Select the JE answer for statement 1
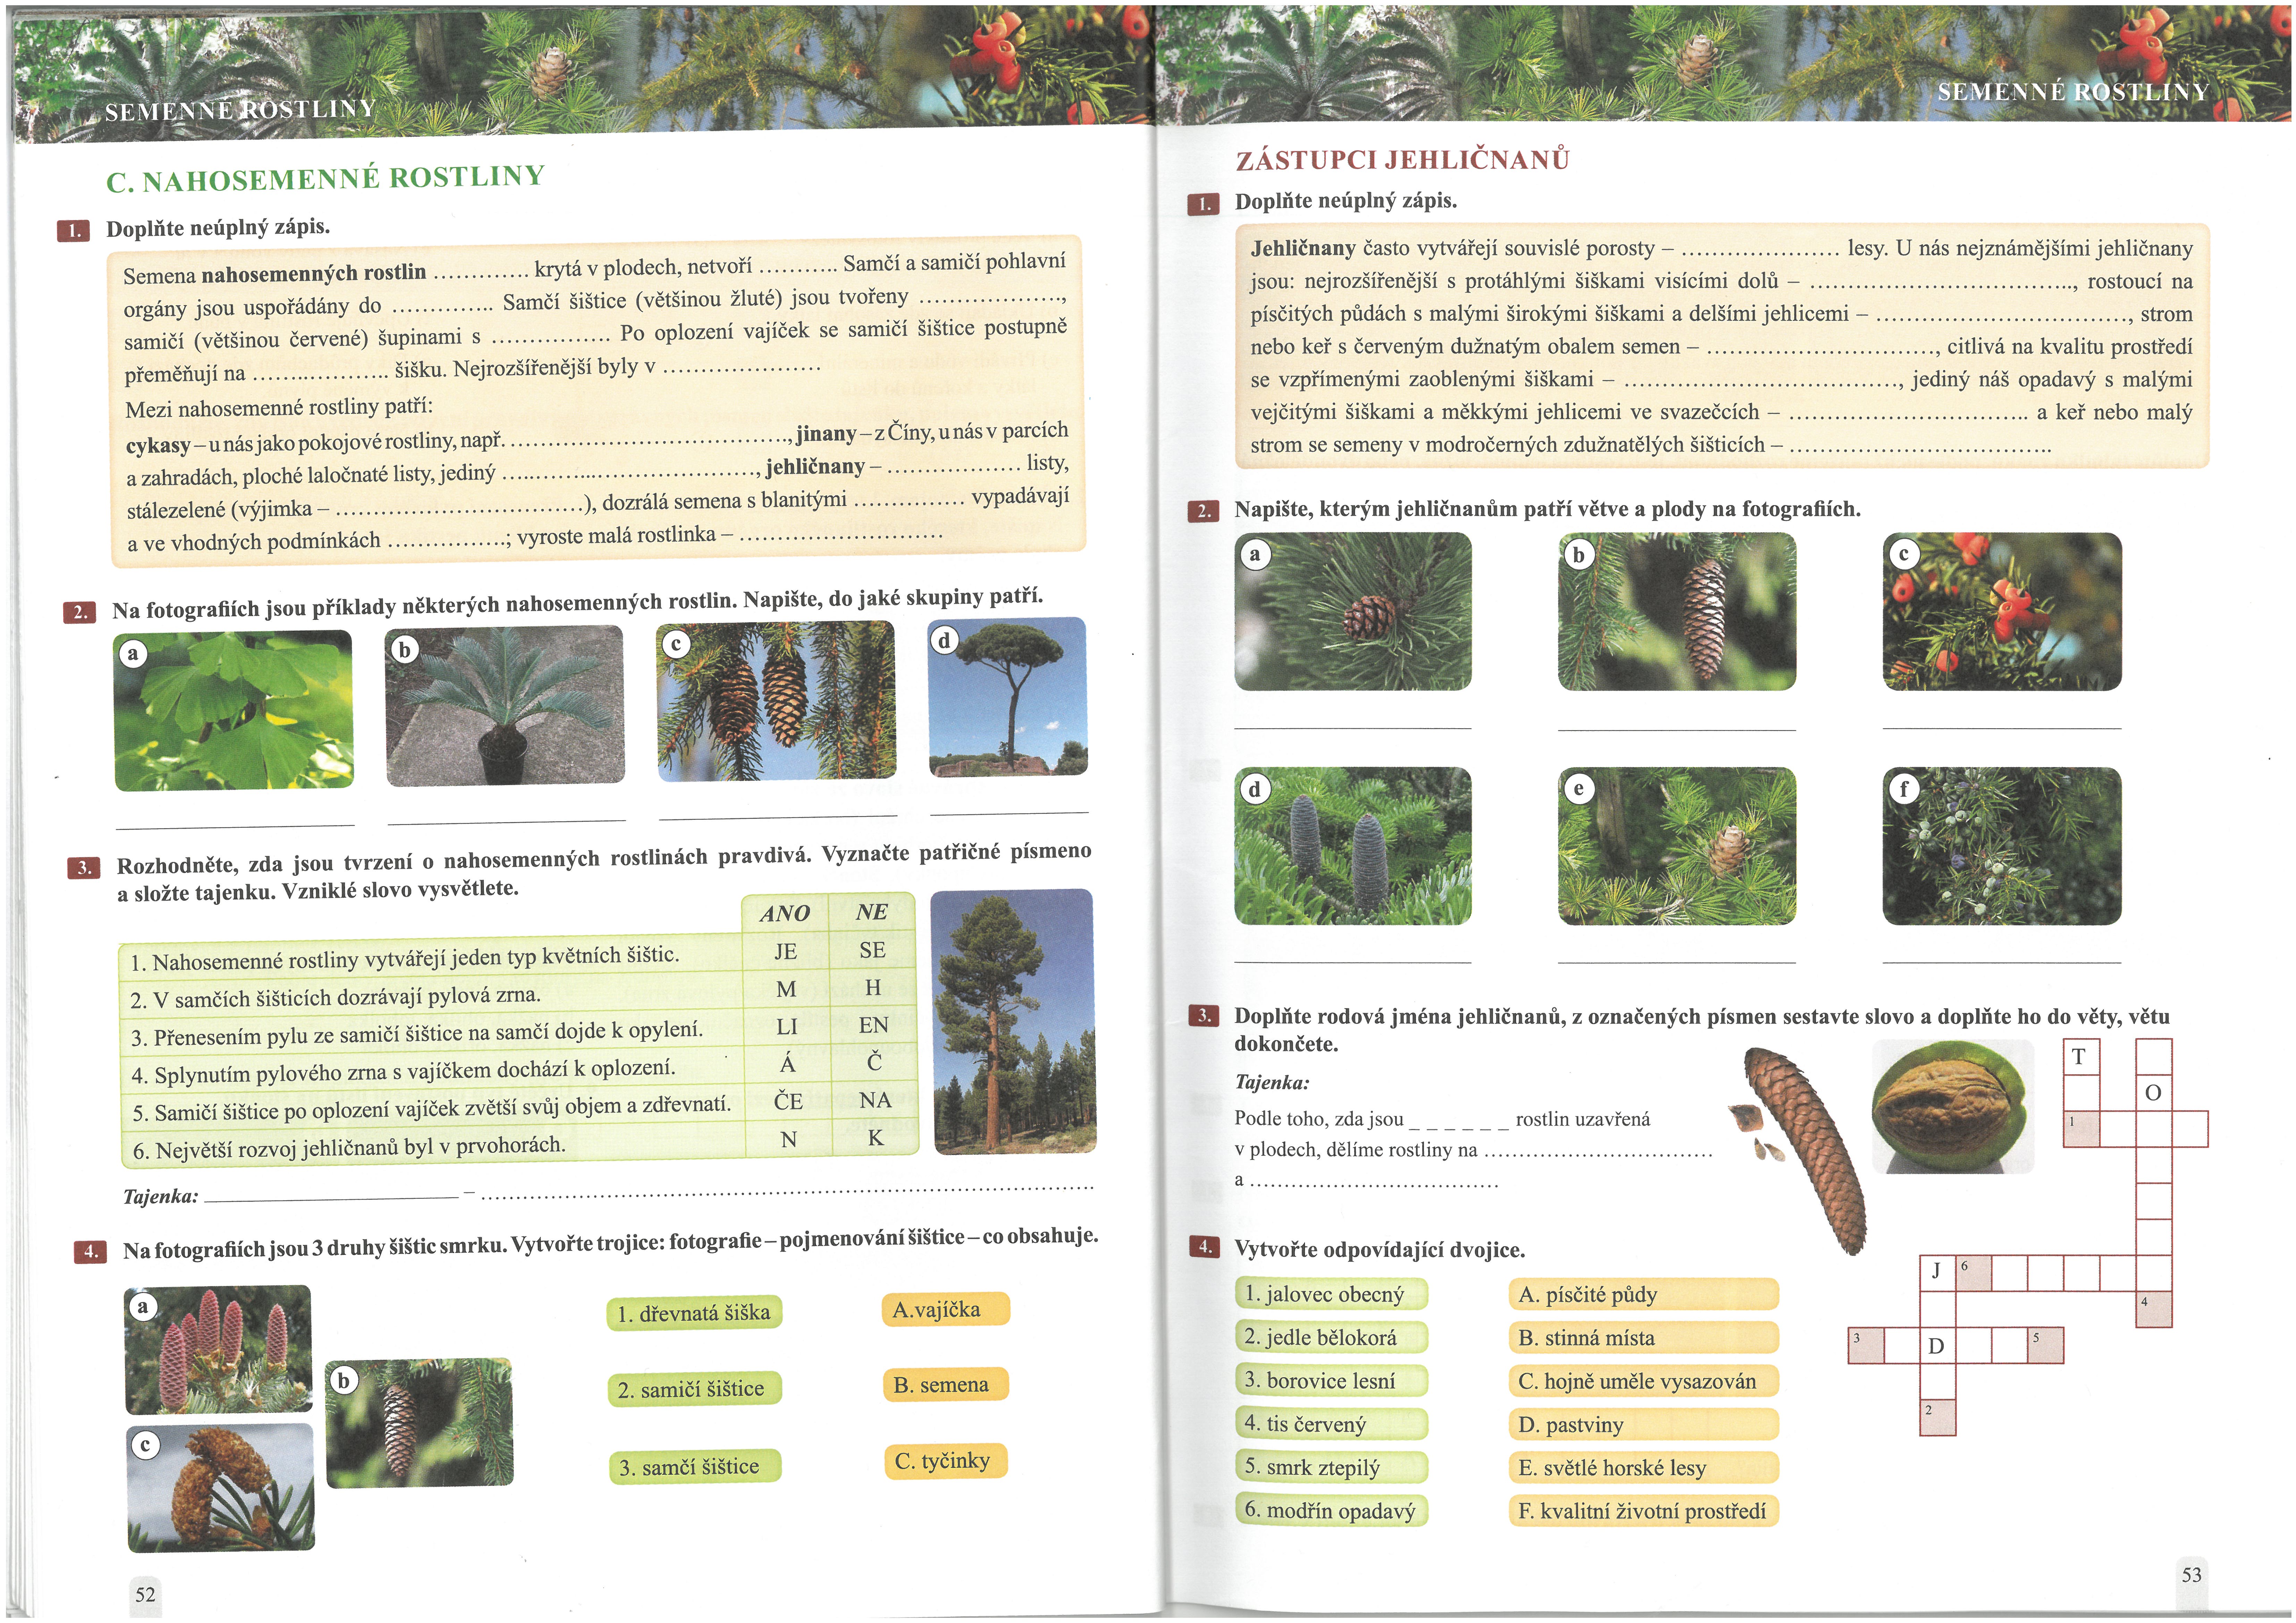 pos(786,951)
